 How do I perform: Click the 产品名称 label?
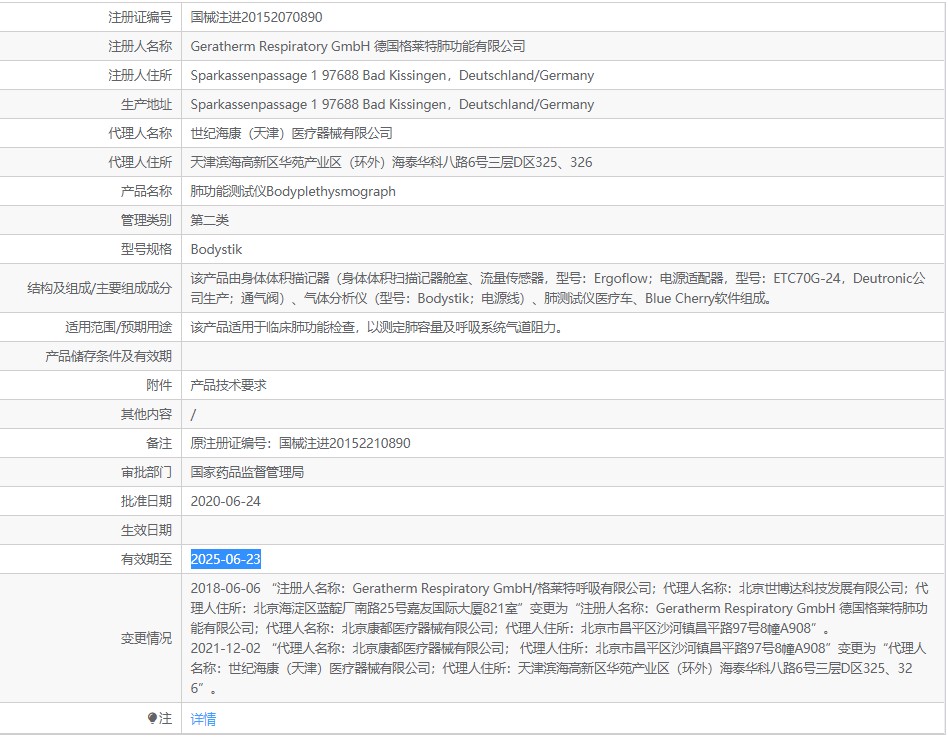tap(146, 191)
